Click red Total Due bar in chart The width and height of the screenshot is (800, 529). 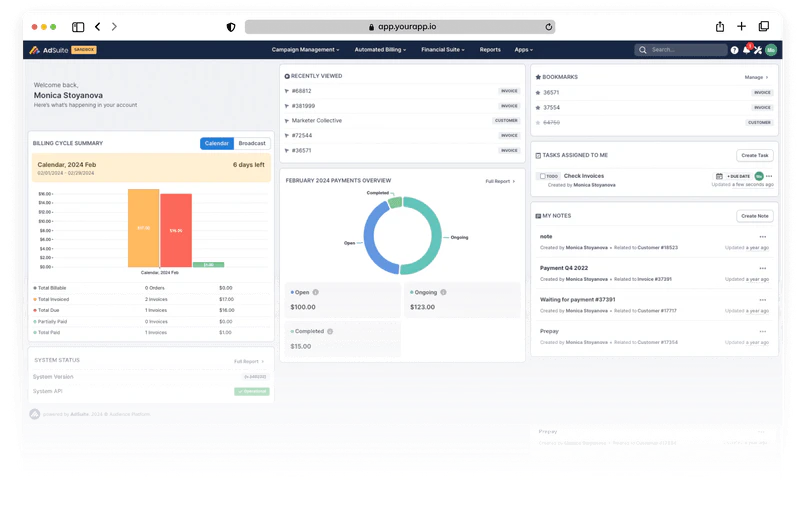coord(176,231)
